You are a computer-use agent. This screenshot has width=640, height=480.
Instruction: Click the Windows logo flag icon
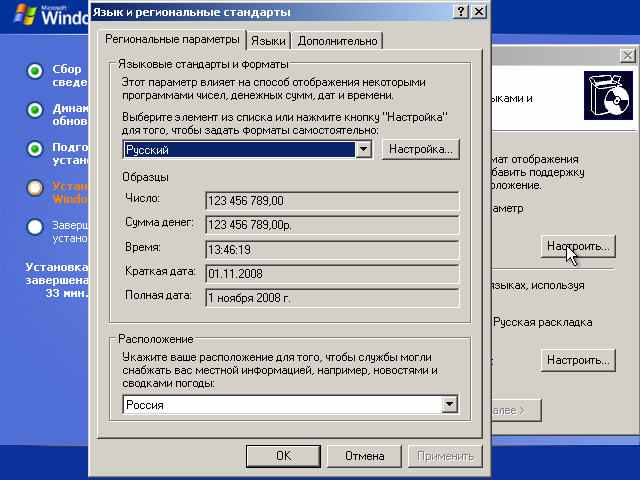(25, 15)
